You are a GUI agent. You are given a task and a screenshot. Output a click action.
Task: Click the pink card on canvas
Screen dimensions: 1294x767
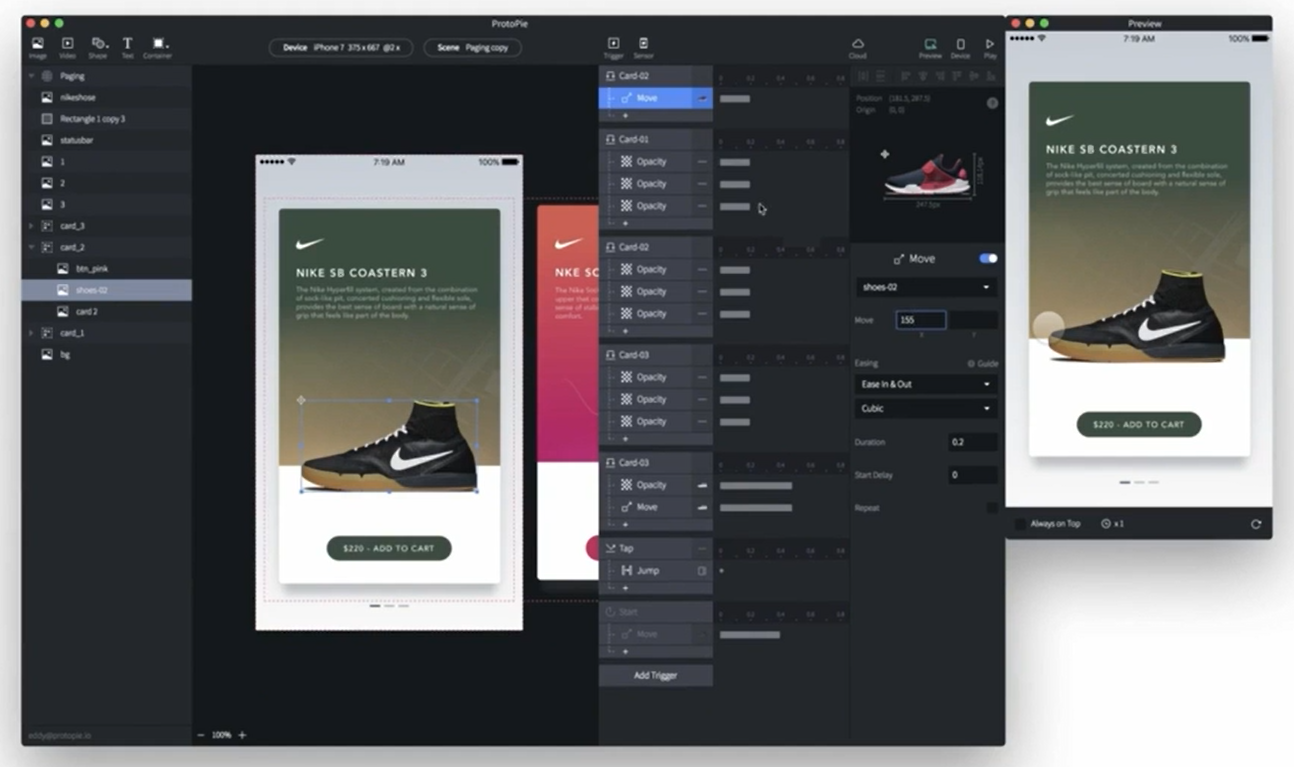pyautogui.click(x=567, y=390)
